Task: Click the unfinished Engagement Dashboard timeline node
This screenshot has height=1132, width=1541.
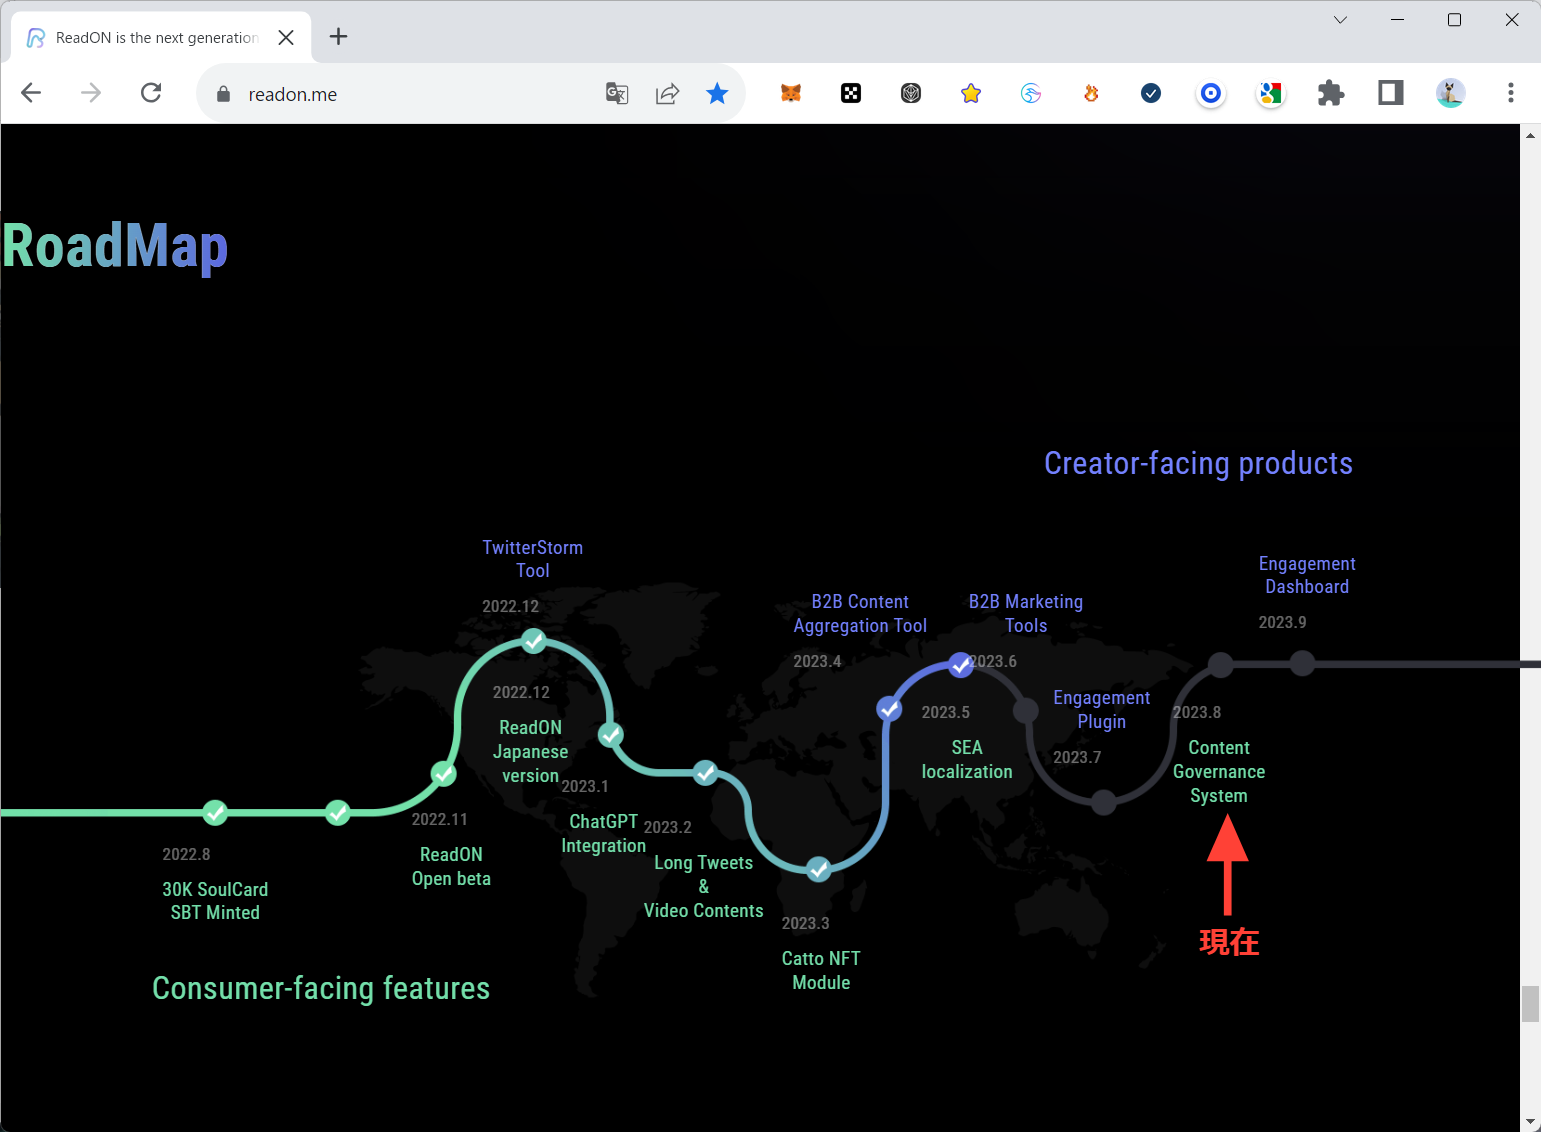Action: point(1302,663)
